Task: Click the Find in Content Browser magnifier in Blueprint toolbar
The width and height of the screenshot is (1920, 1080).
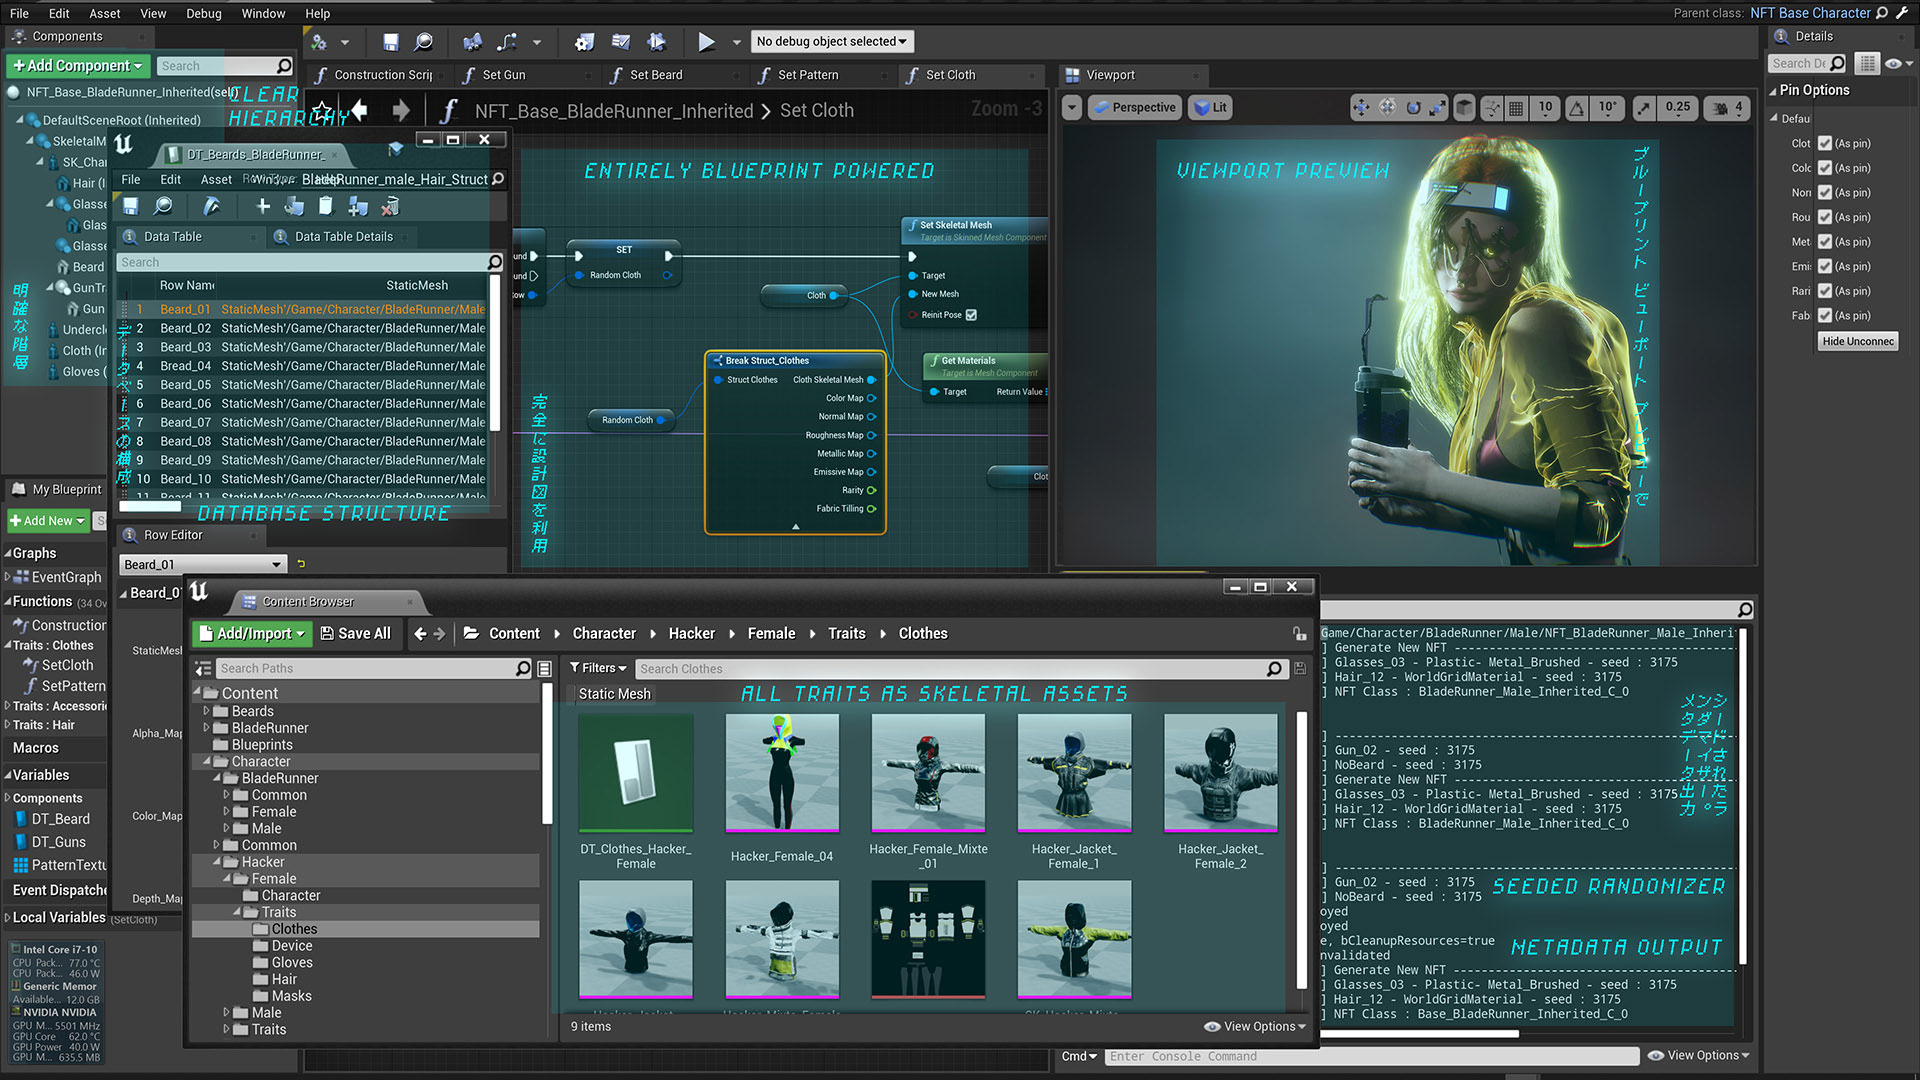Action: [424, 42]
